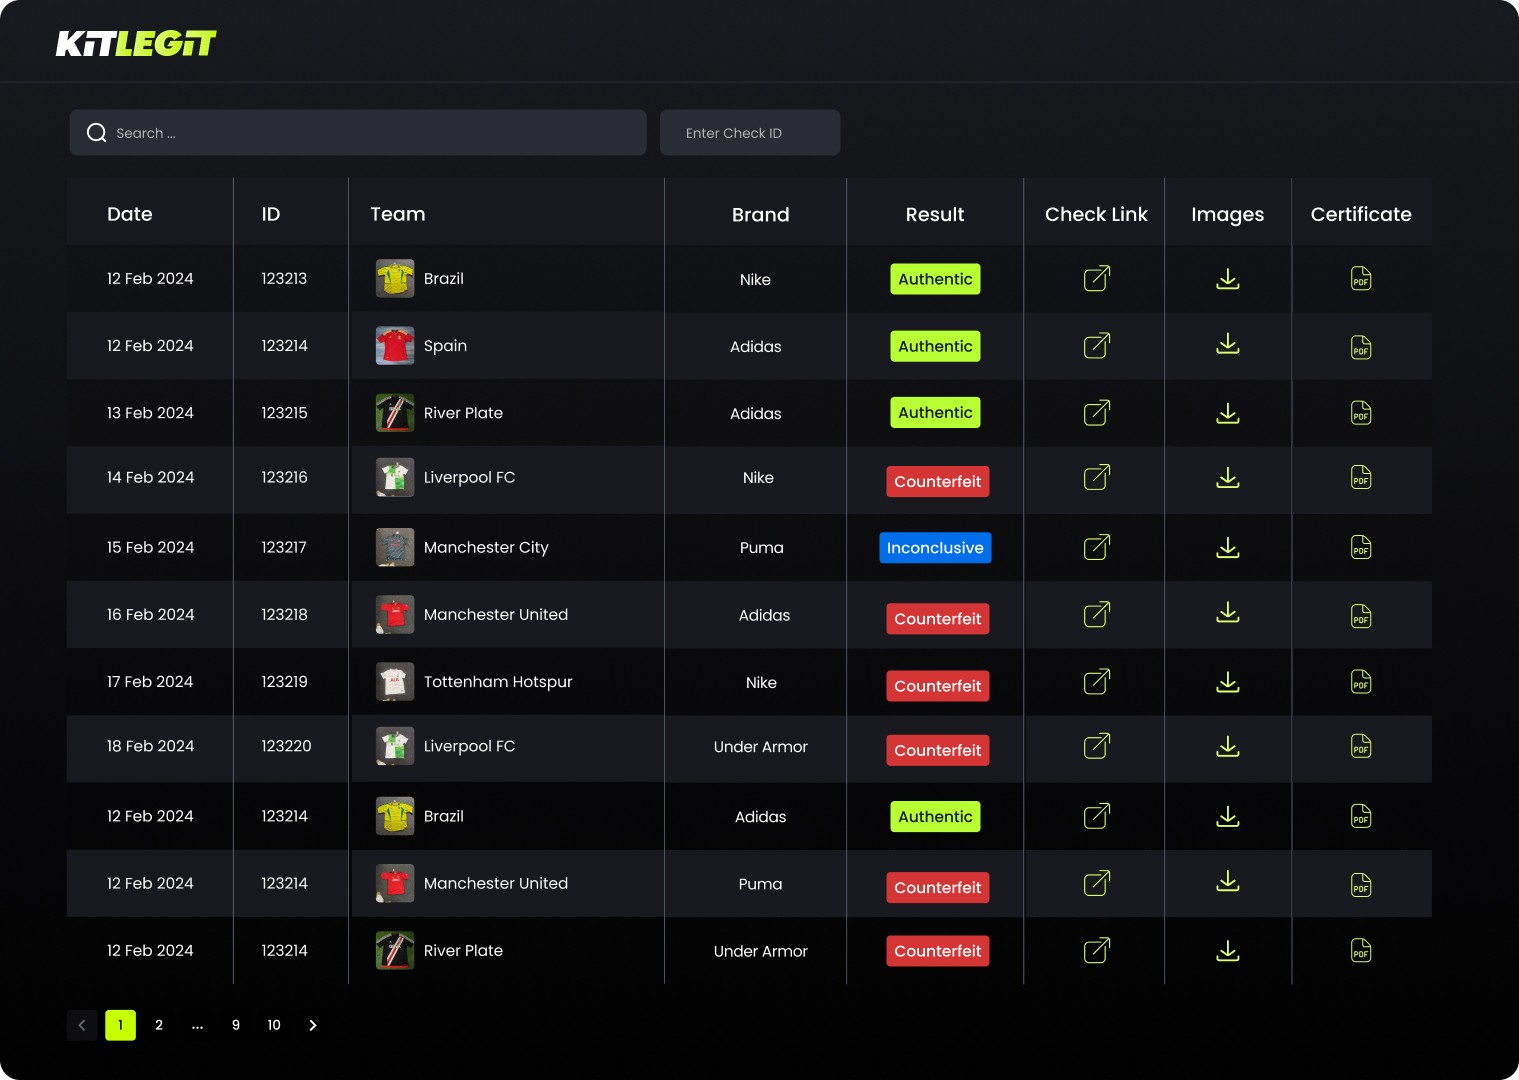Viewport: 1519px width, 1080px height.
Task: Open PDF certificate for ID 123213
Action: 1361,279
